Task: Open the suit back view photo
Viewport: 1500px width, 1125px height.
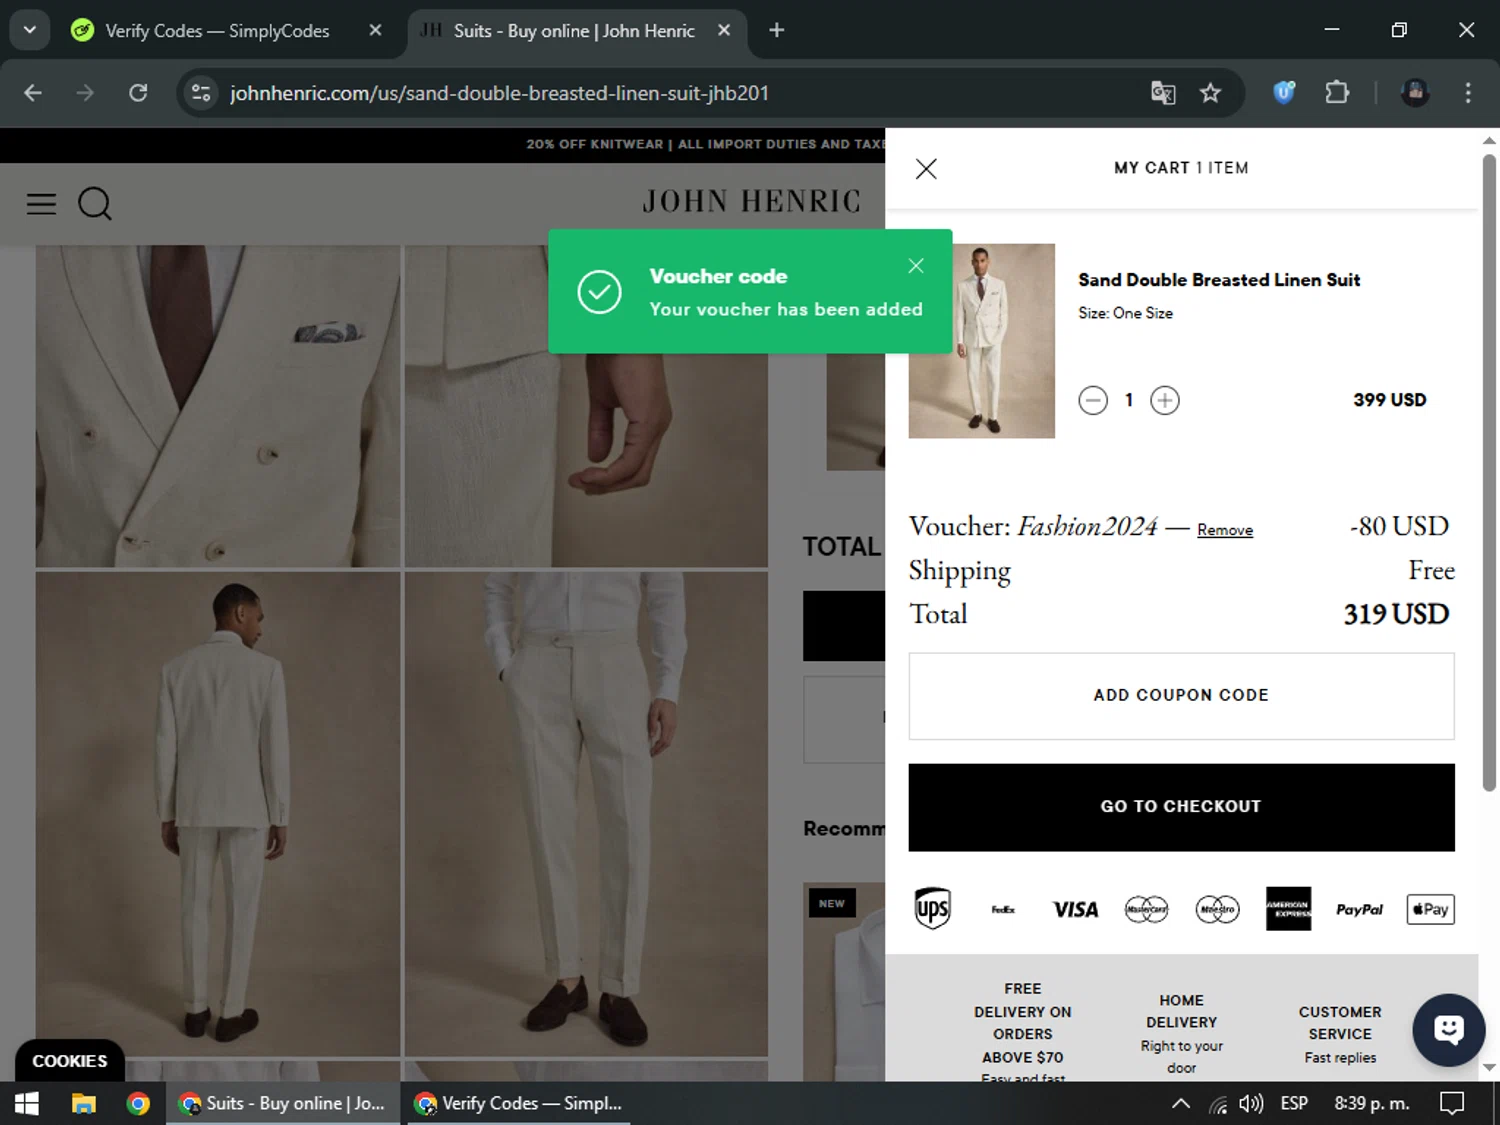Action: click(218, 814)
